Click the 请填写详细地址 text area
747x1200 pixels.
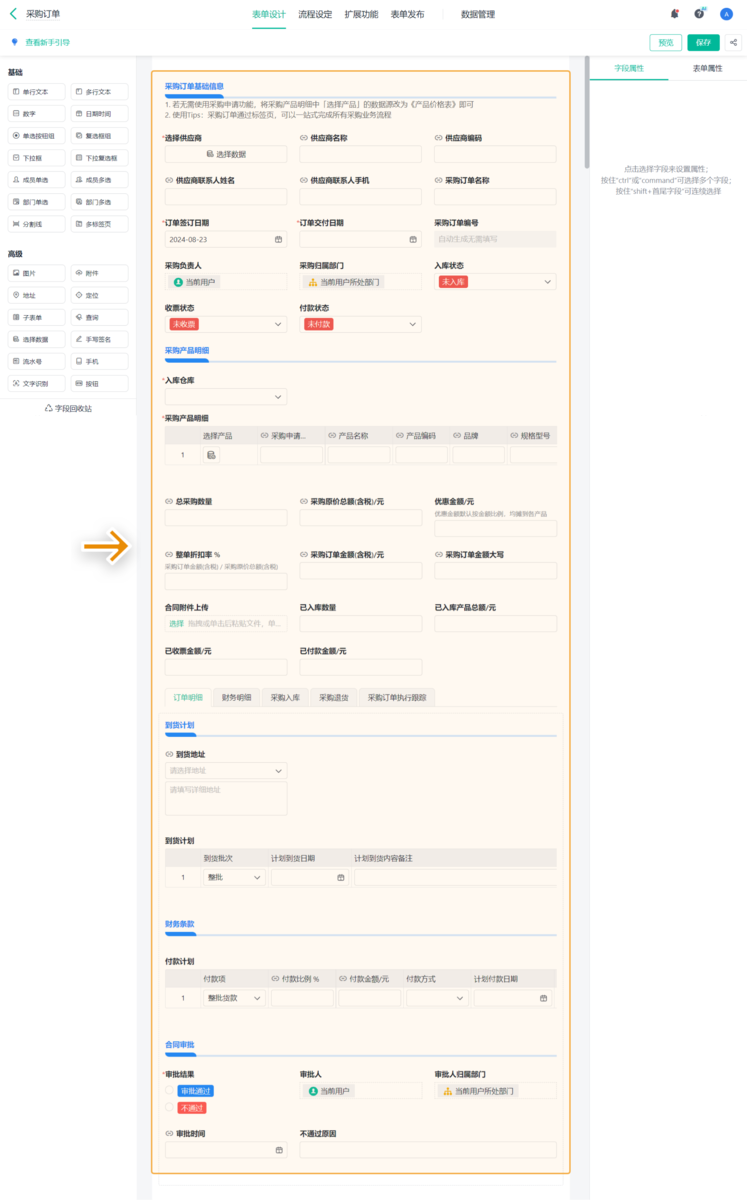226,798
